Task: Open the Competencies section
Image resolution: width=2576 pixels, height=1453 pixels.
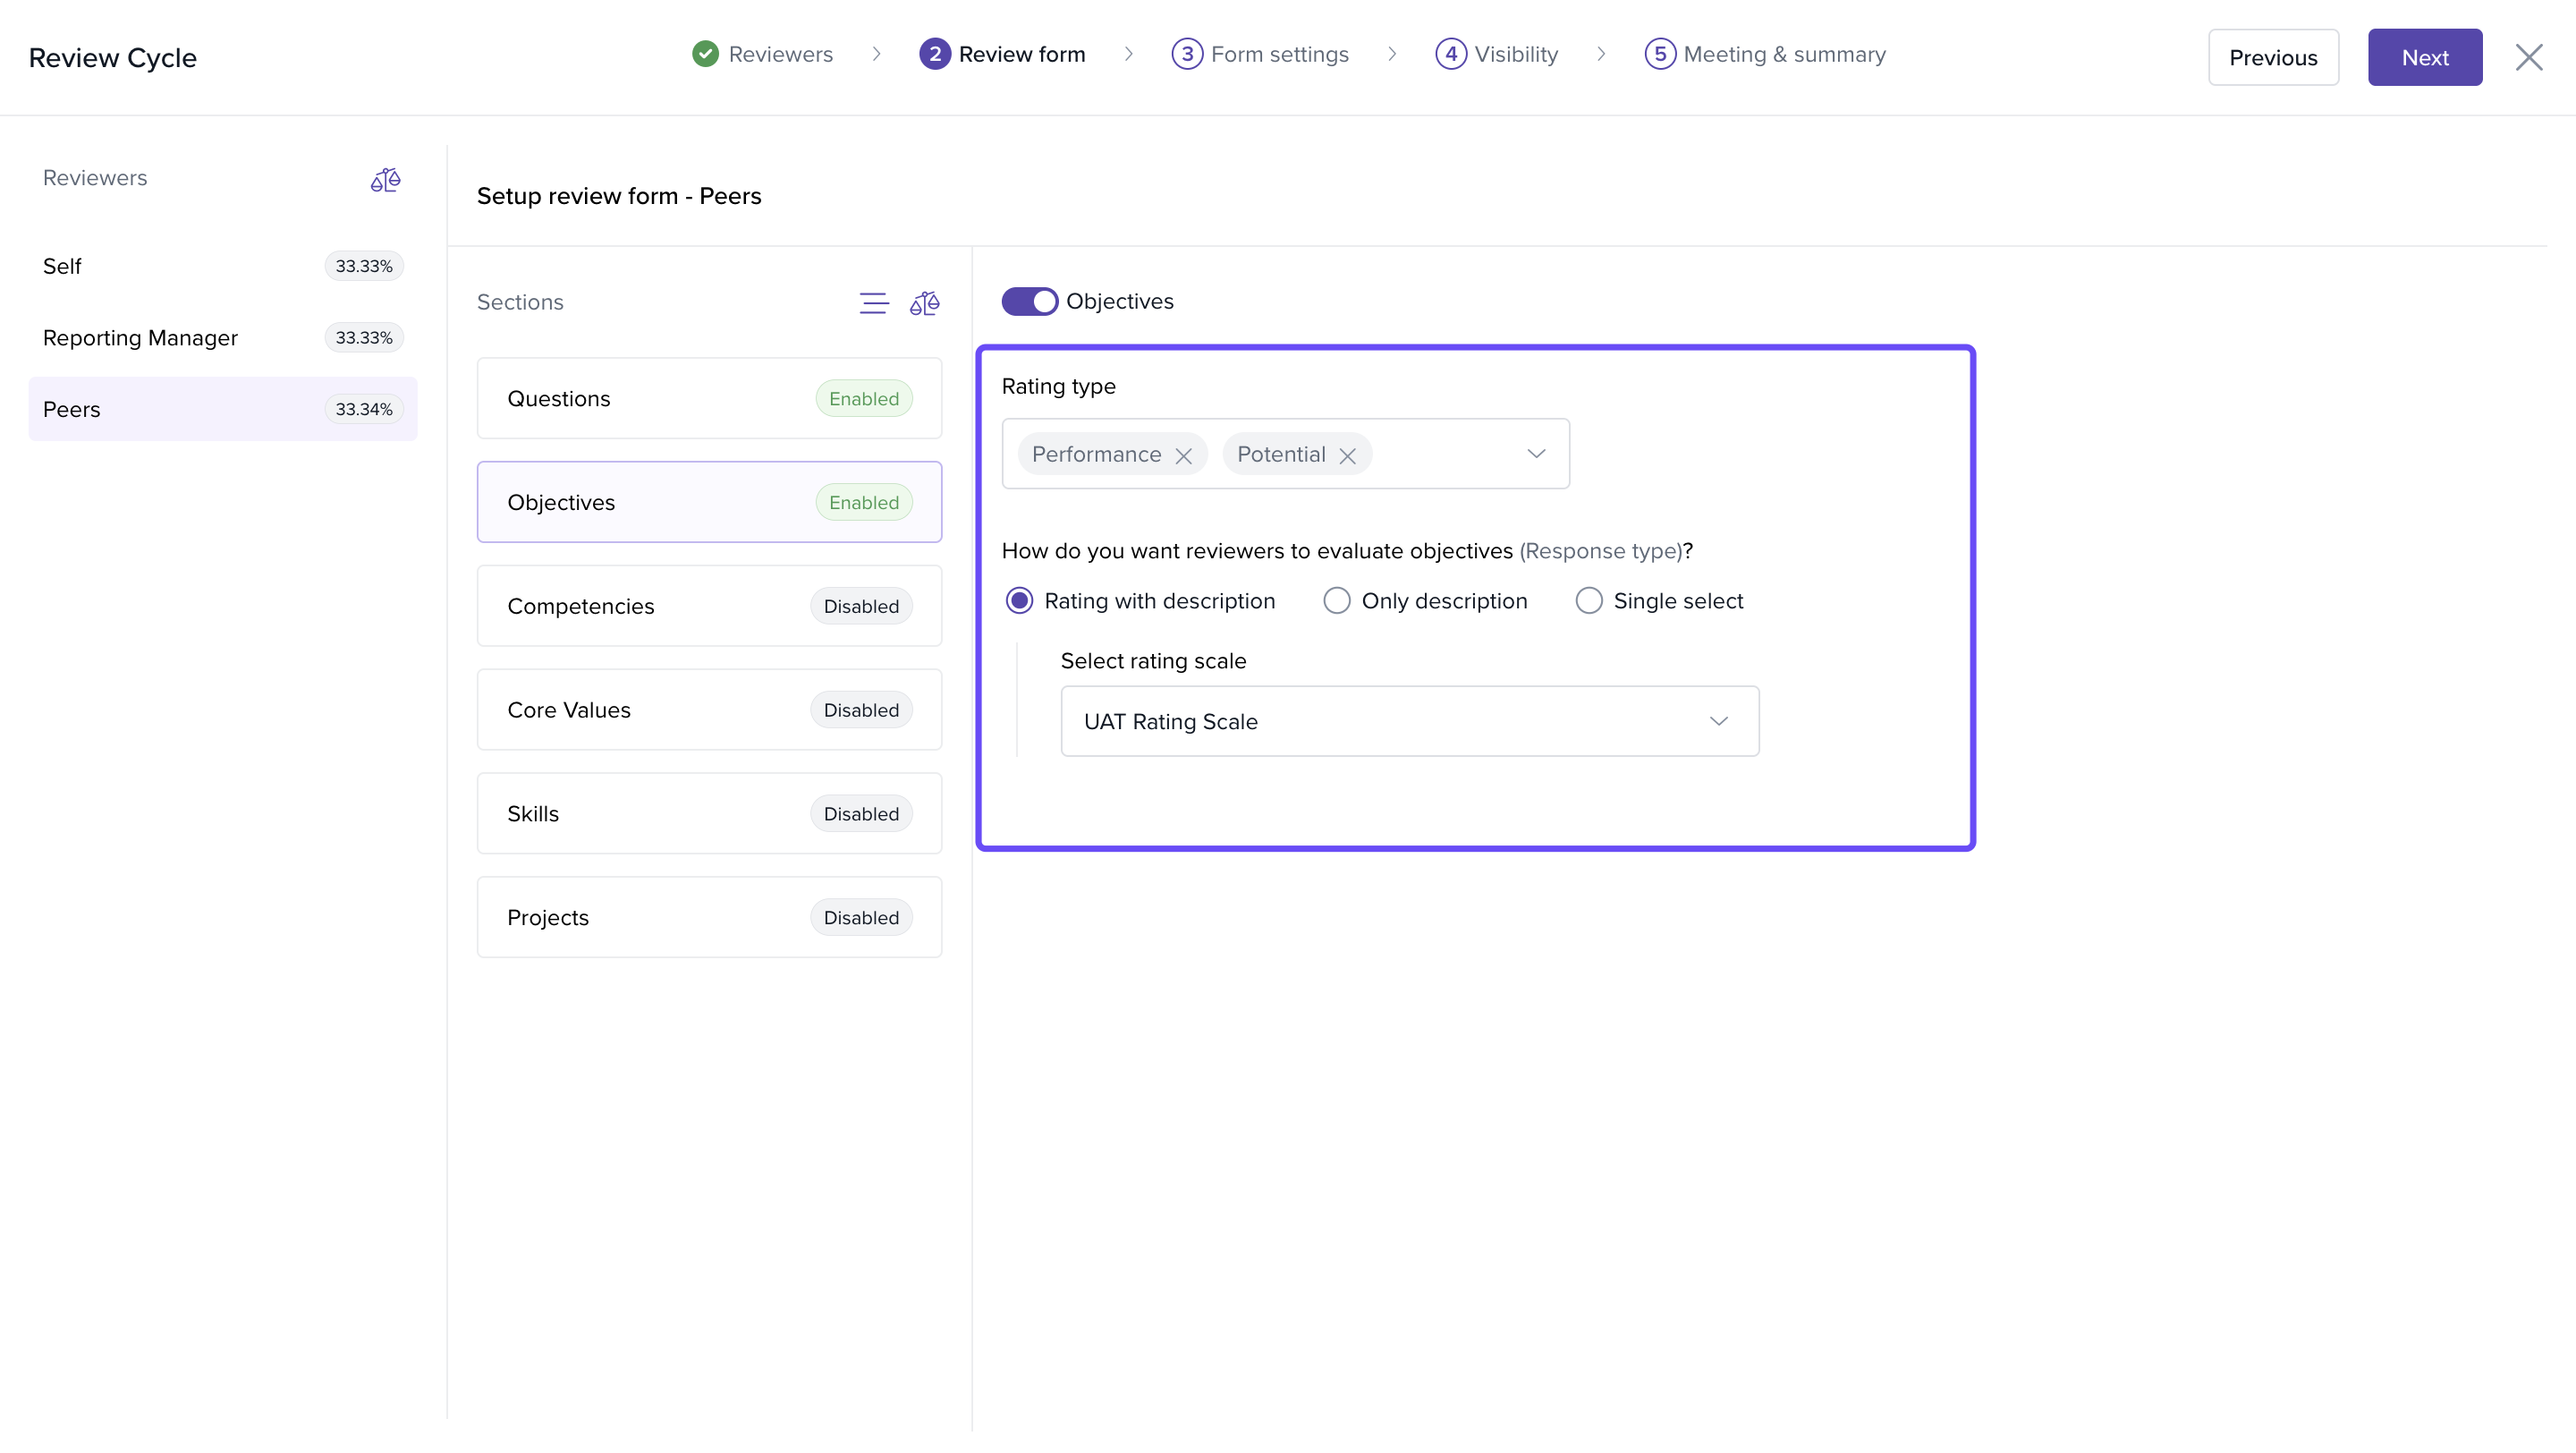Action: click(709, 606)
